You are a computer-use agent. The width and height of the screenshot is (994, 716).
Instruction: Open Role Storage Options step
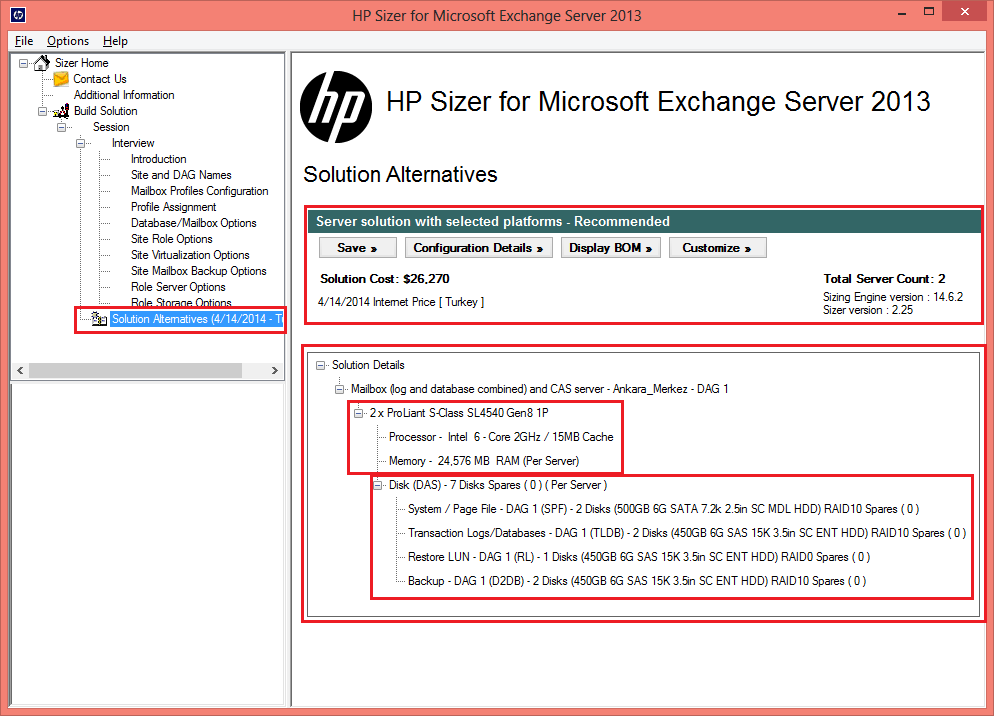click(x=181, y=303)
